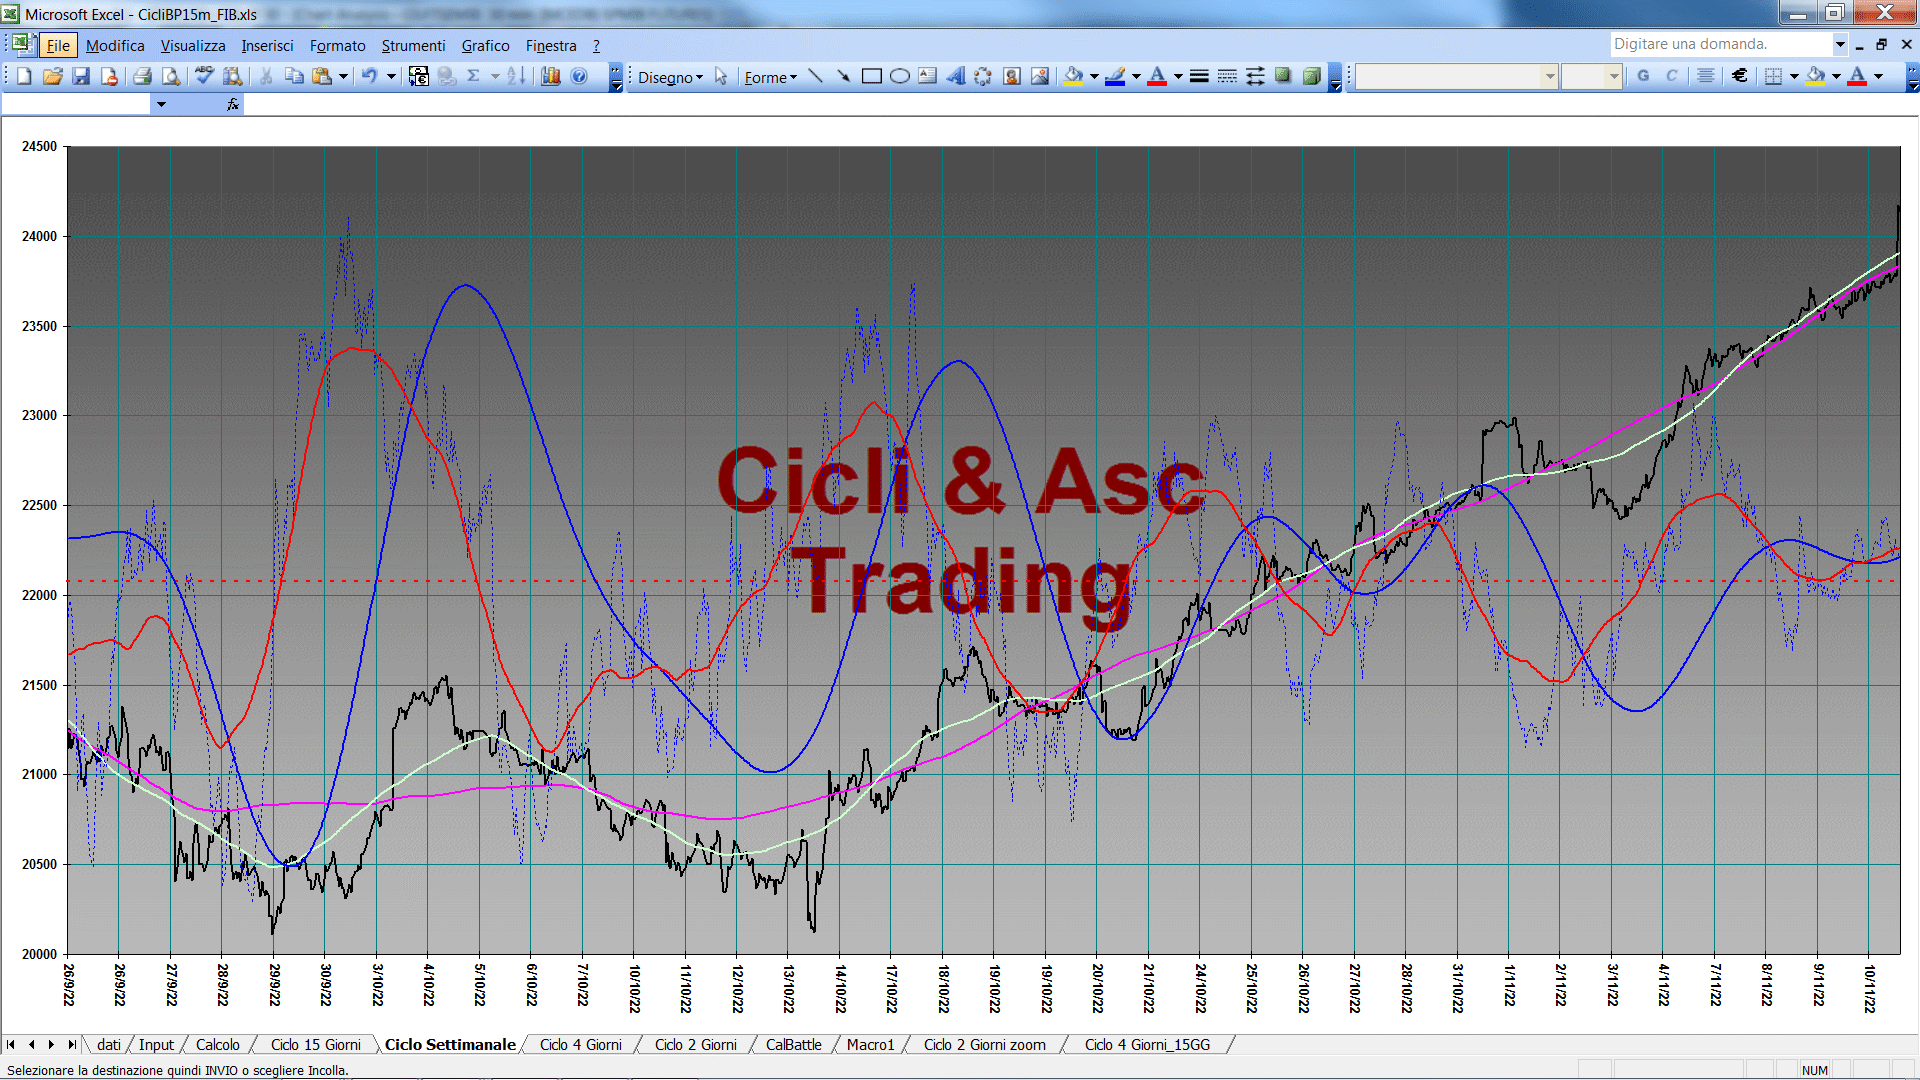Create a new workbook with New icon

24,76
